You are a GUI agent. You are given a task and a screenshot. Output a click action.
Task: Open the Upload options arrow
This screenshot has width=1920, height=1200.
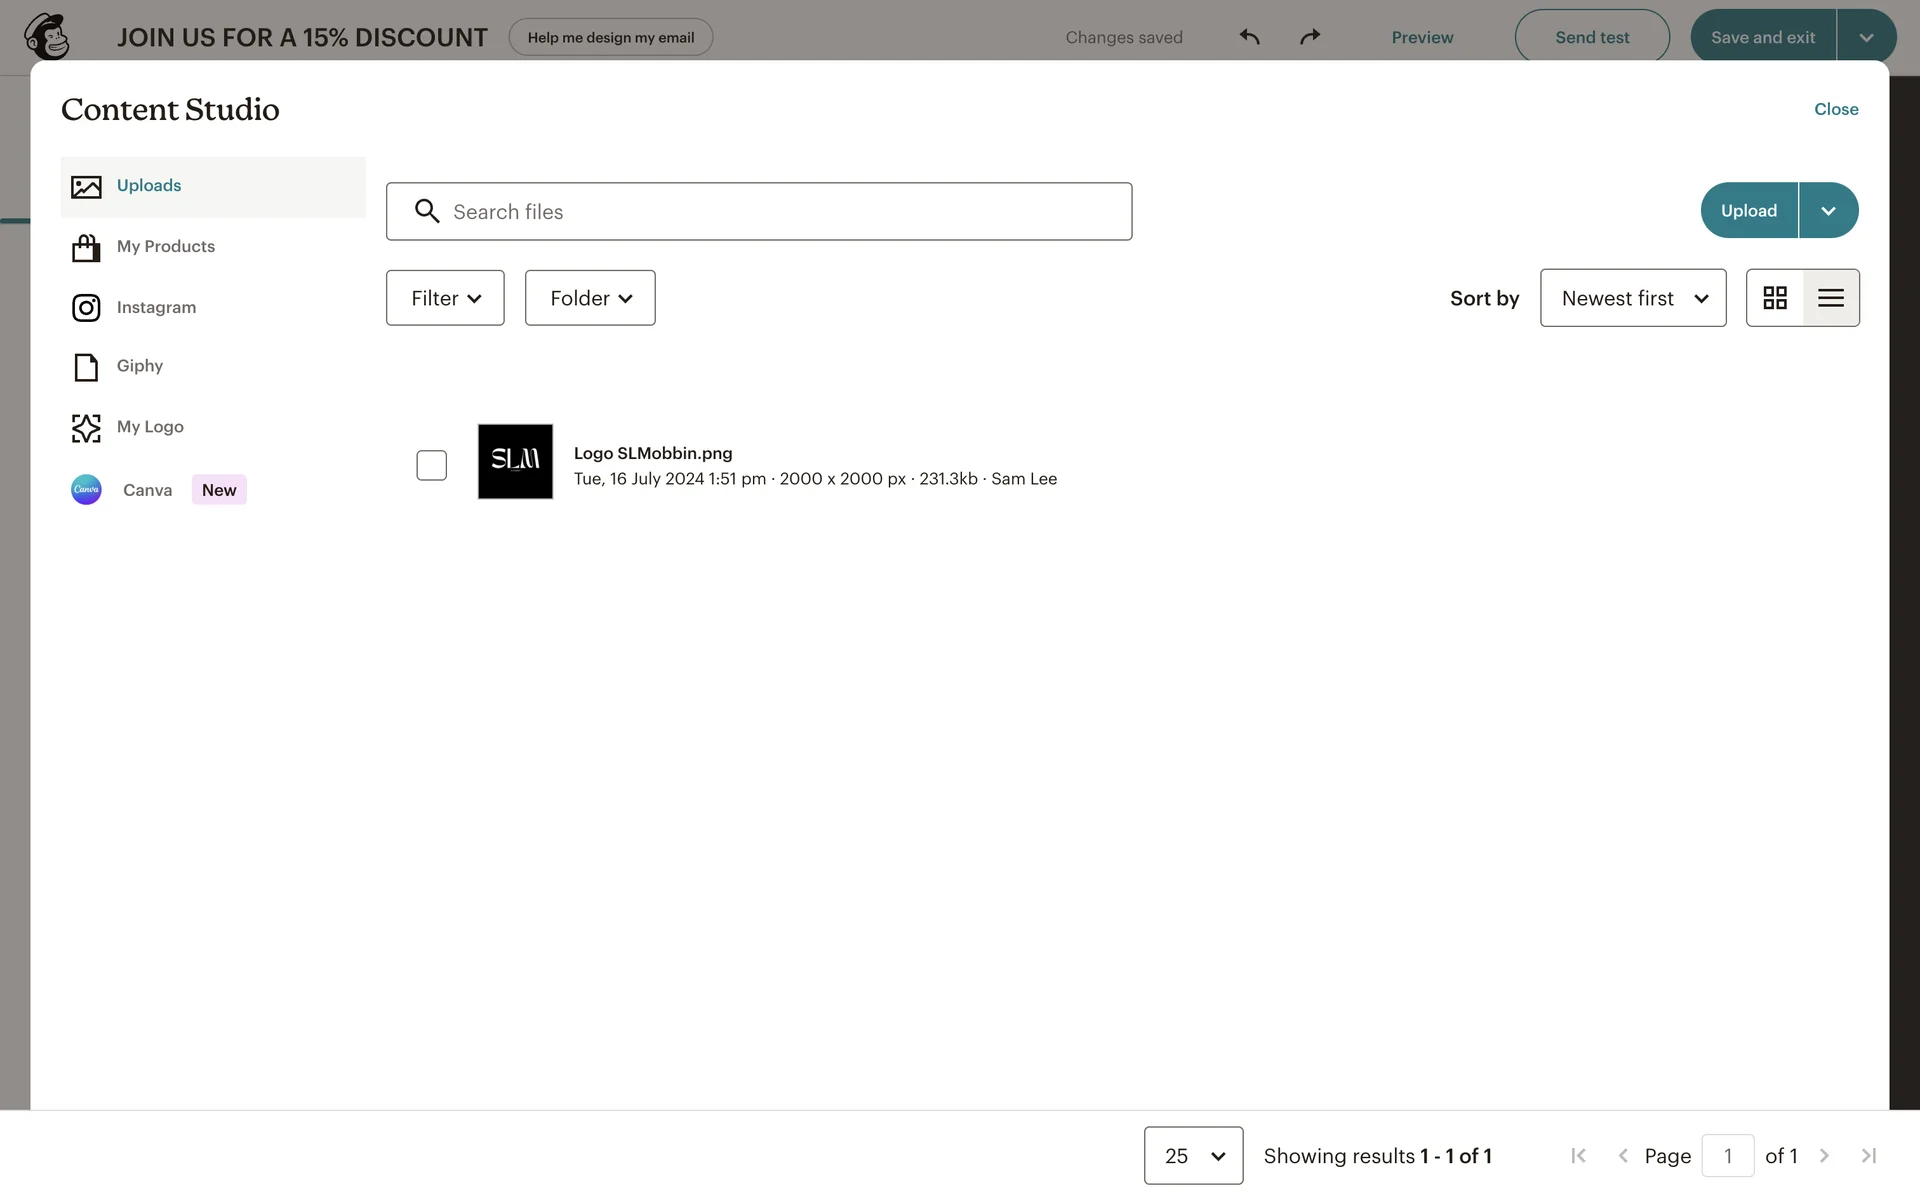pyautogui.click(x=1828, y=211)
